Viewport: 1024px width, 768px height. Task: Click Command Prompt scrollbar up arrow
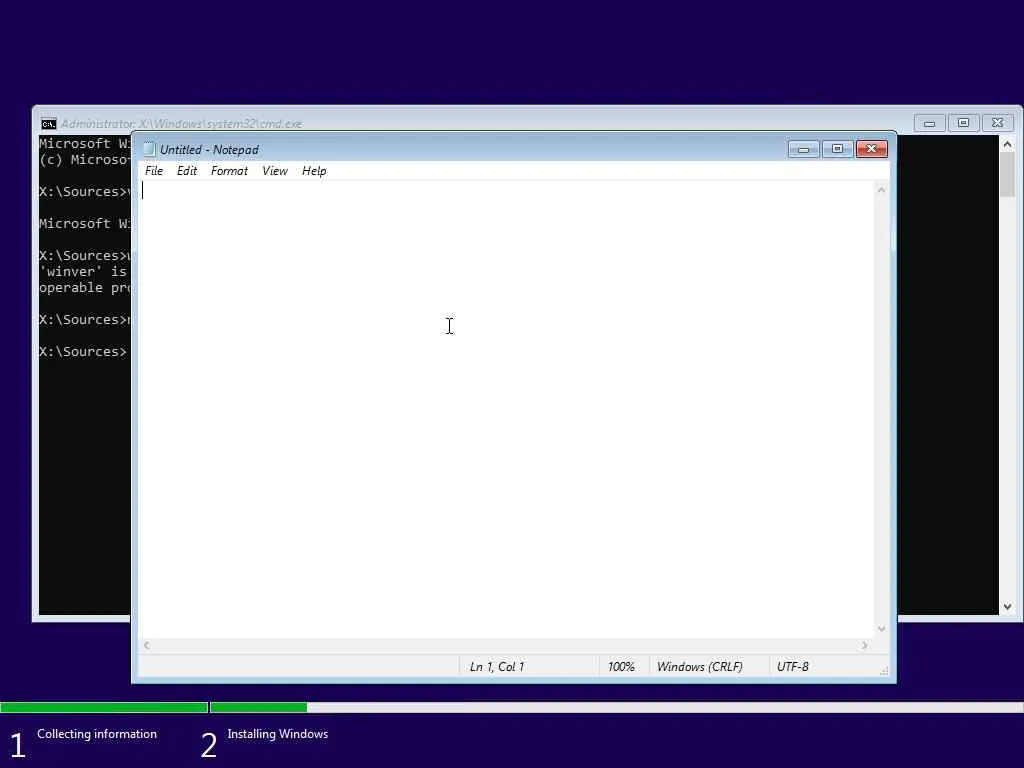pyautogui.click(x=1007, y=144)
